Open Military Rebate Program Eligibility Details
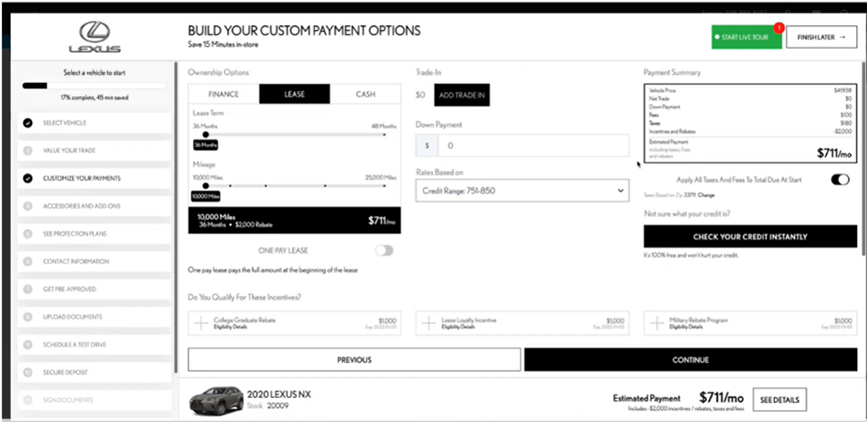This screenshot has width=867, height=422. (686, 327)
